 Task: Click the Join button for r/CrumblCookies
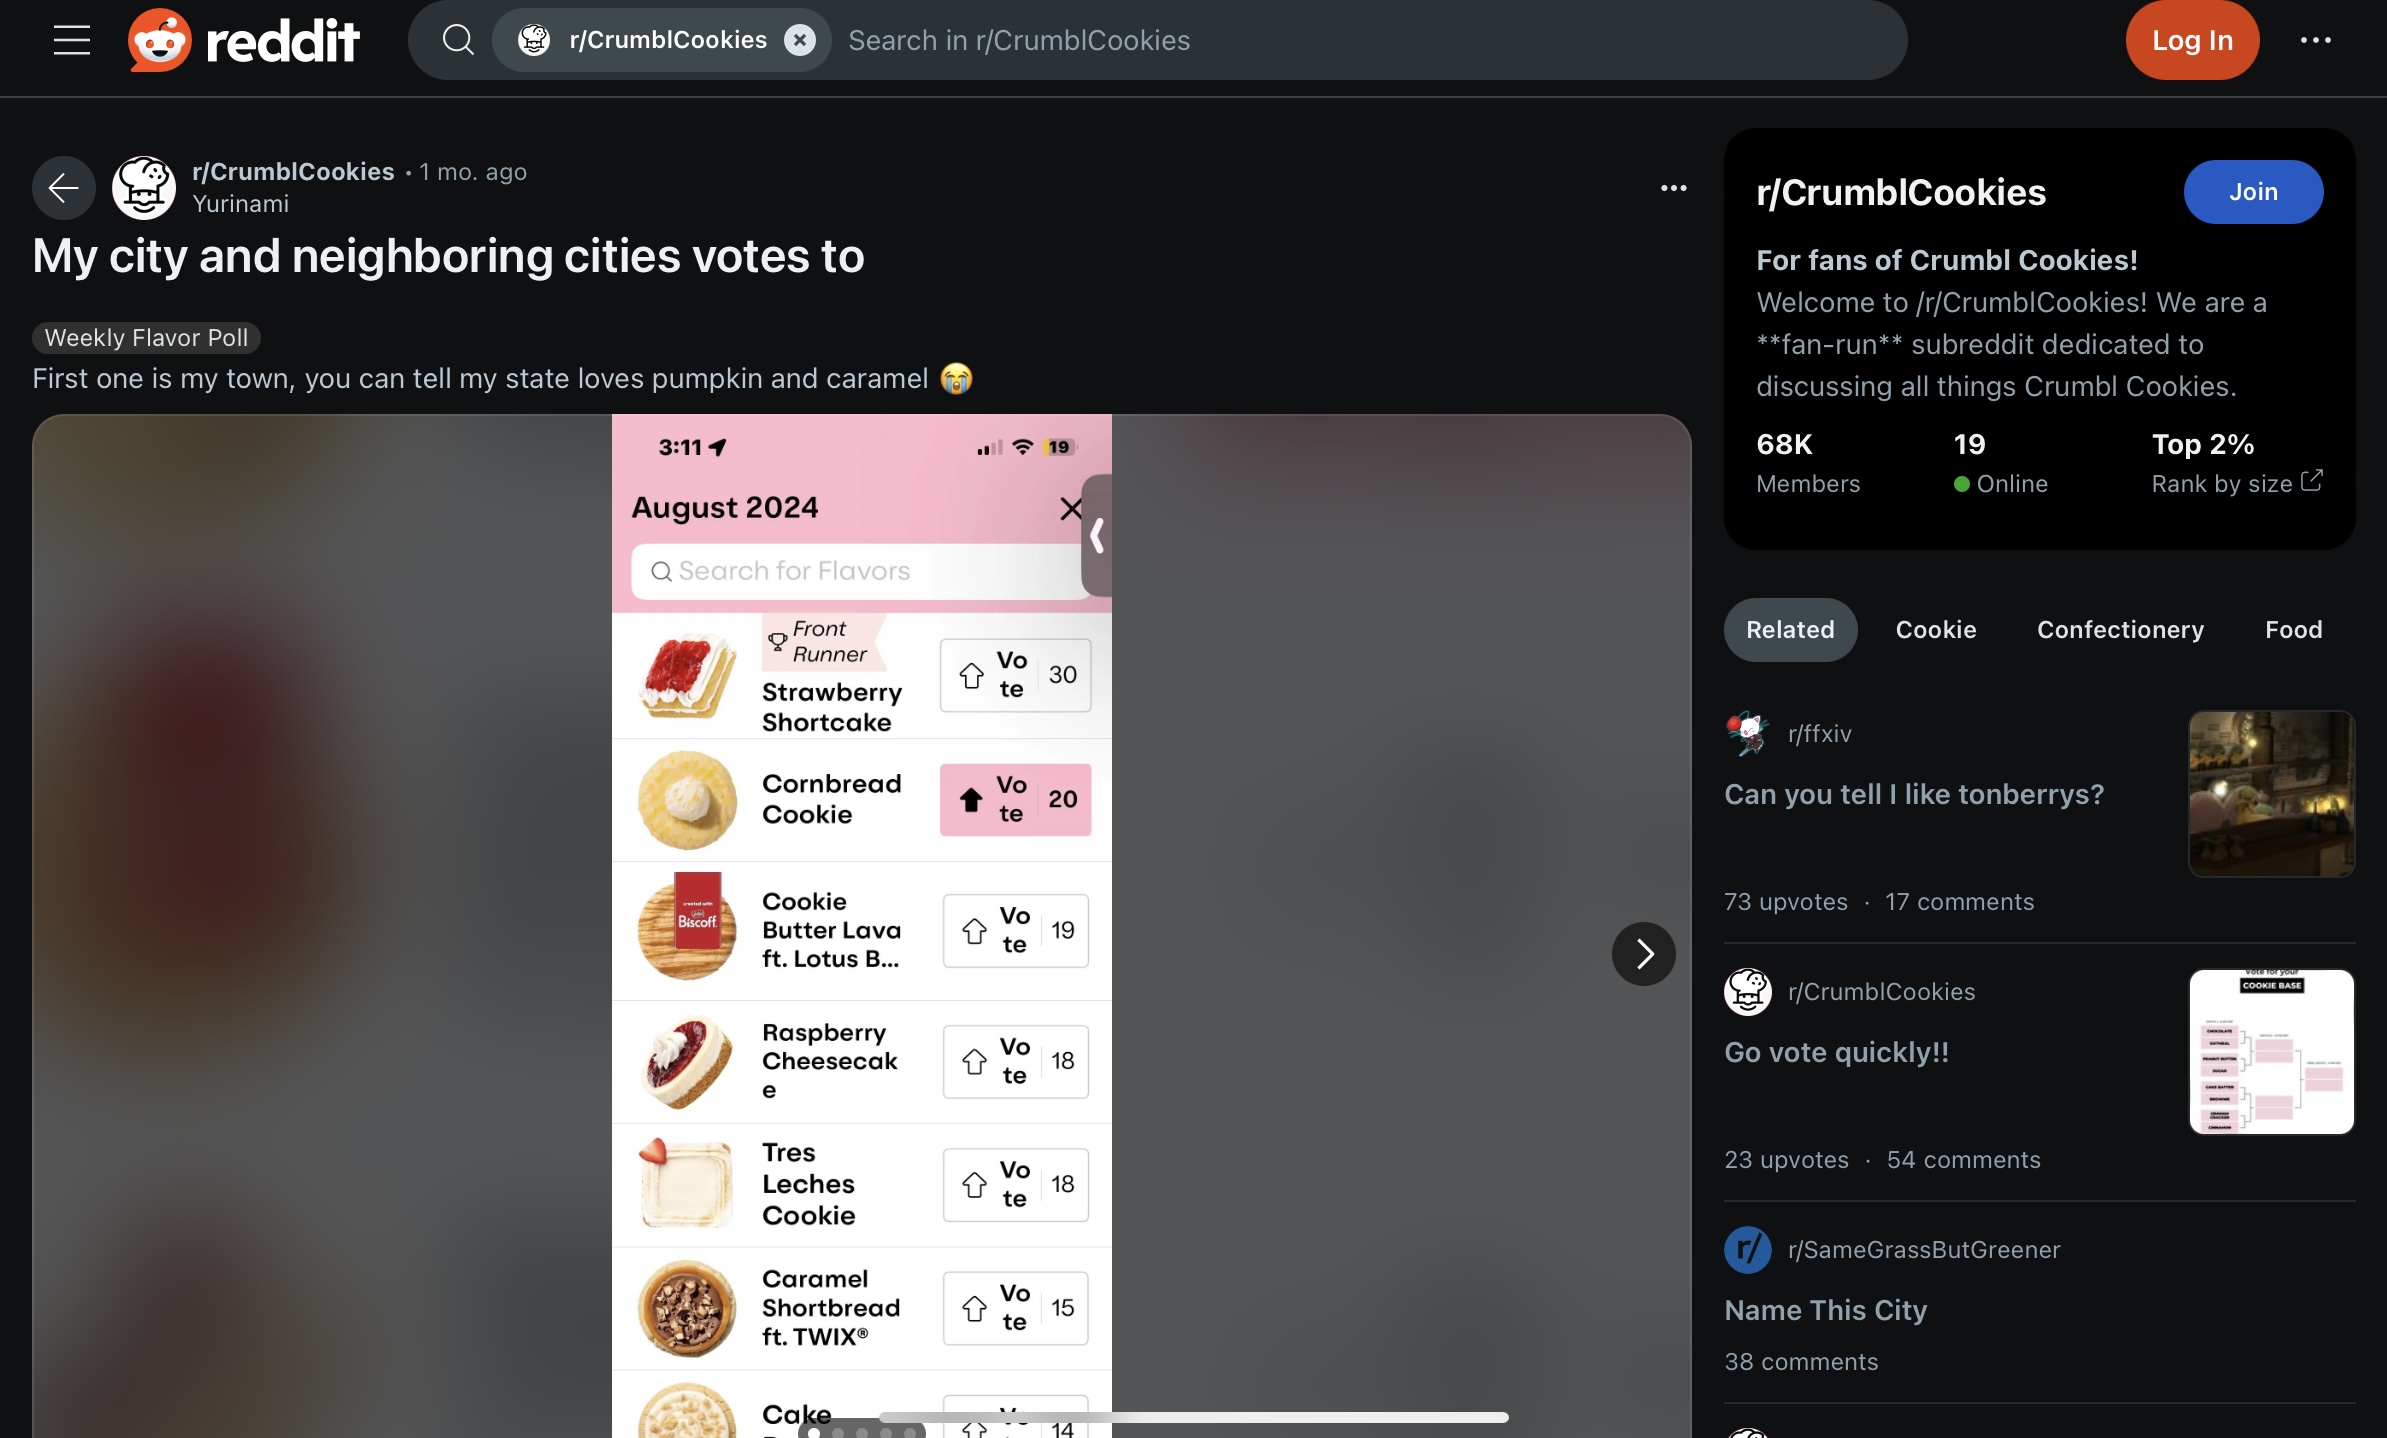point(2252,191)
